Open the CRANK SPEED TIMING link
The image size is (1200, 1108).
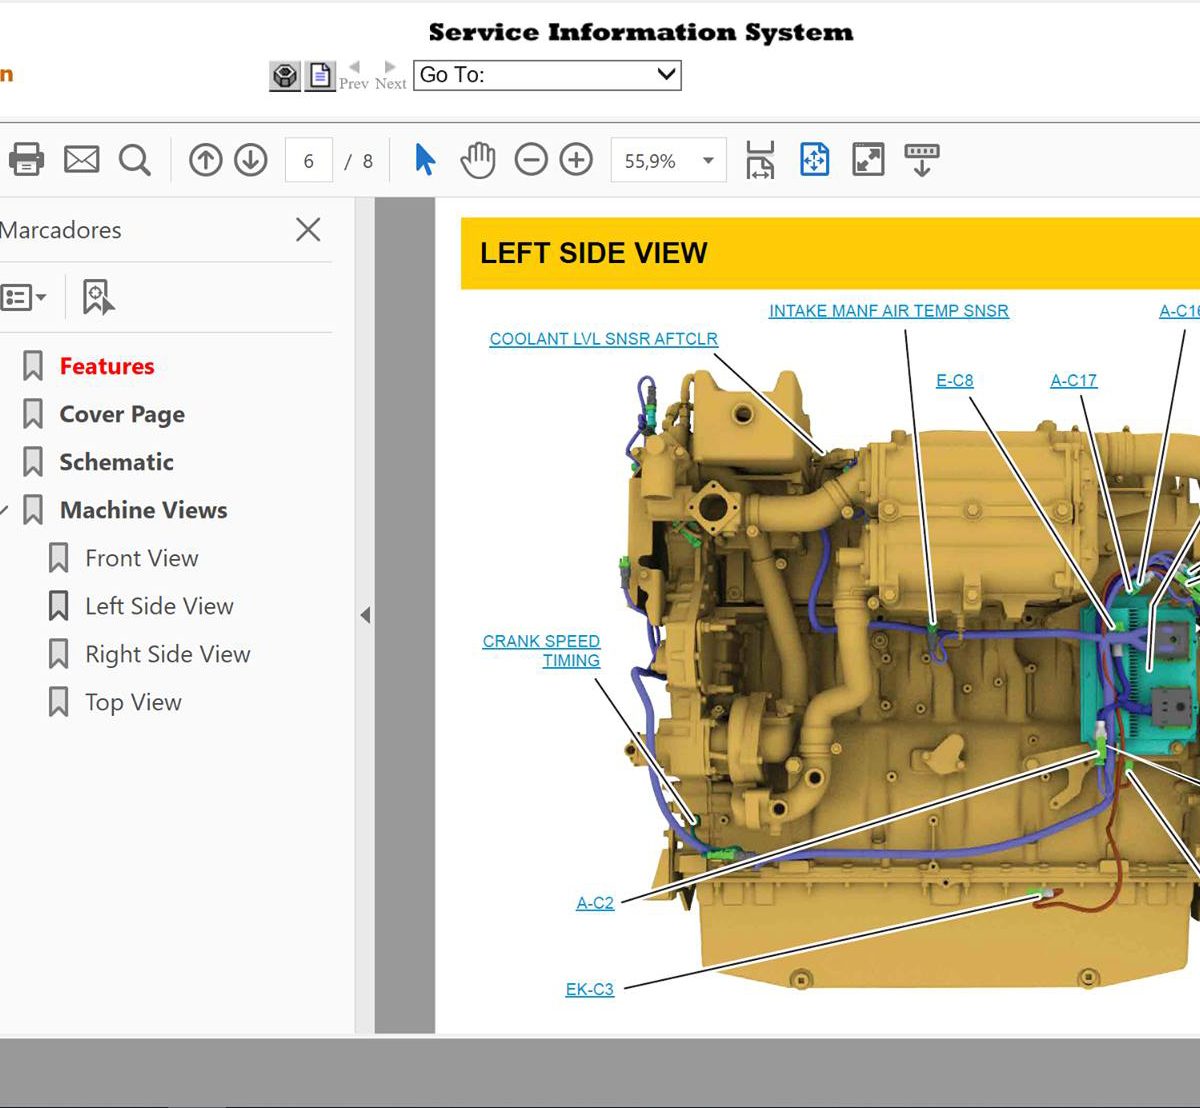(x=541, y=650)
